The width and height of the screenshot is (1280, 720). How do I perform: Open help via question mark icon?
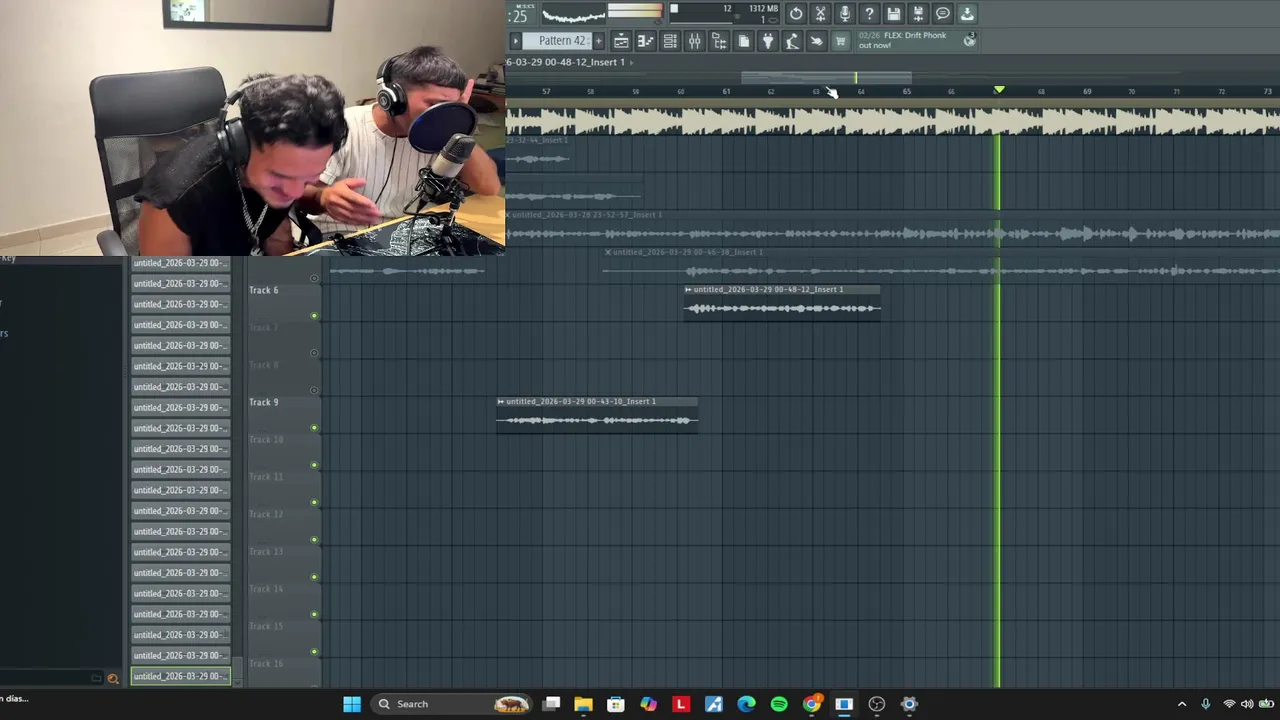(869, 14)
